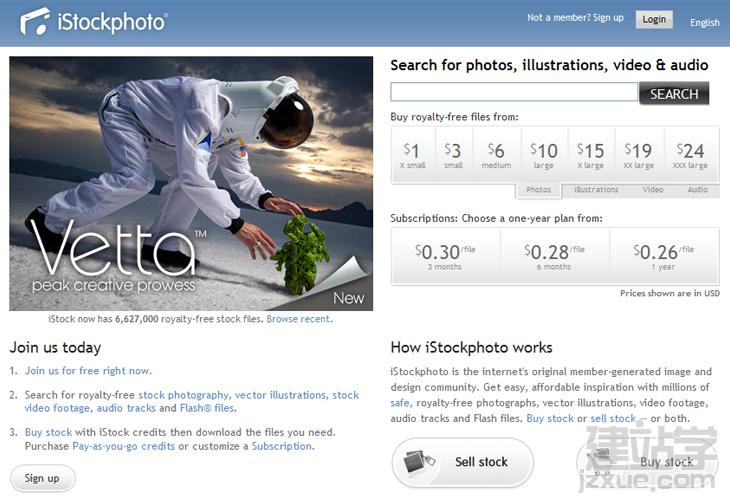Choose the $0.26 1 year plan
Viewport: 730px width, 500px height.
click(x=663, y=257)
